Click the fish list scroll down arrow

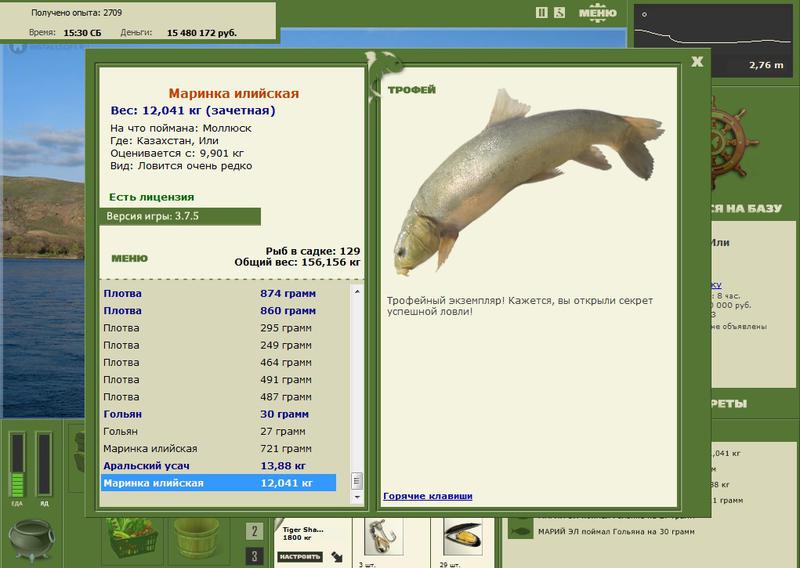pyautogui.click(x=357, y=497)
